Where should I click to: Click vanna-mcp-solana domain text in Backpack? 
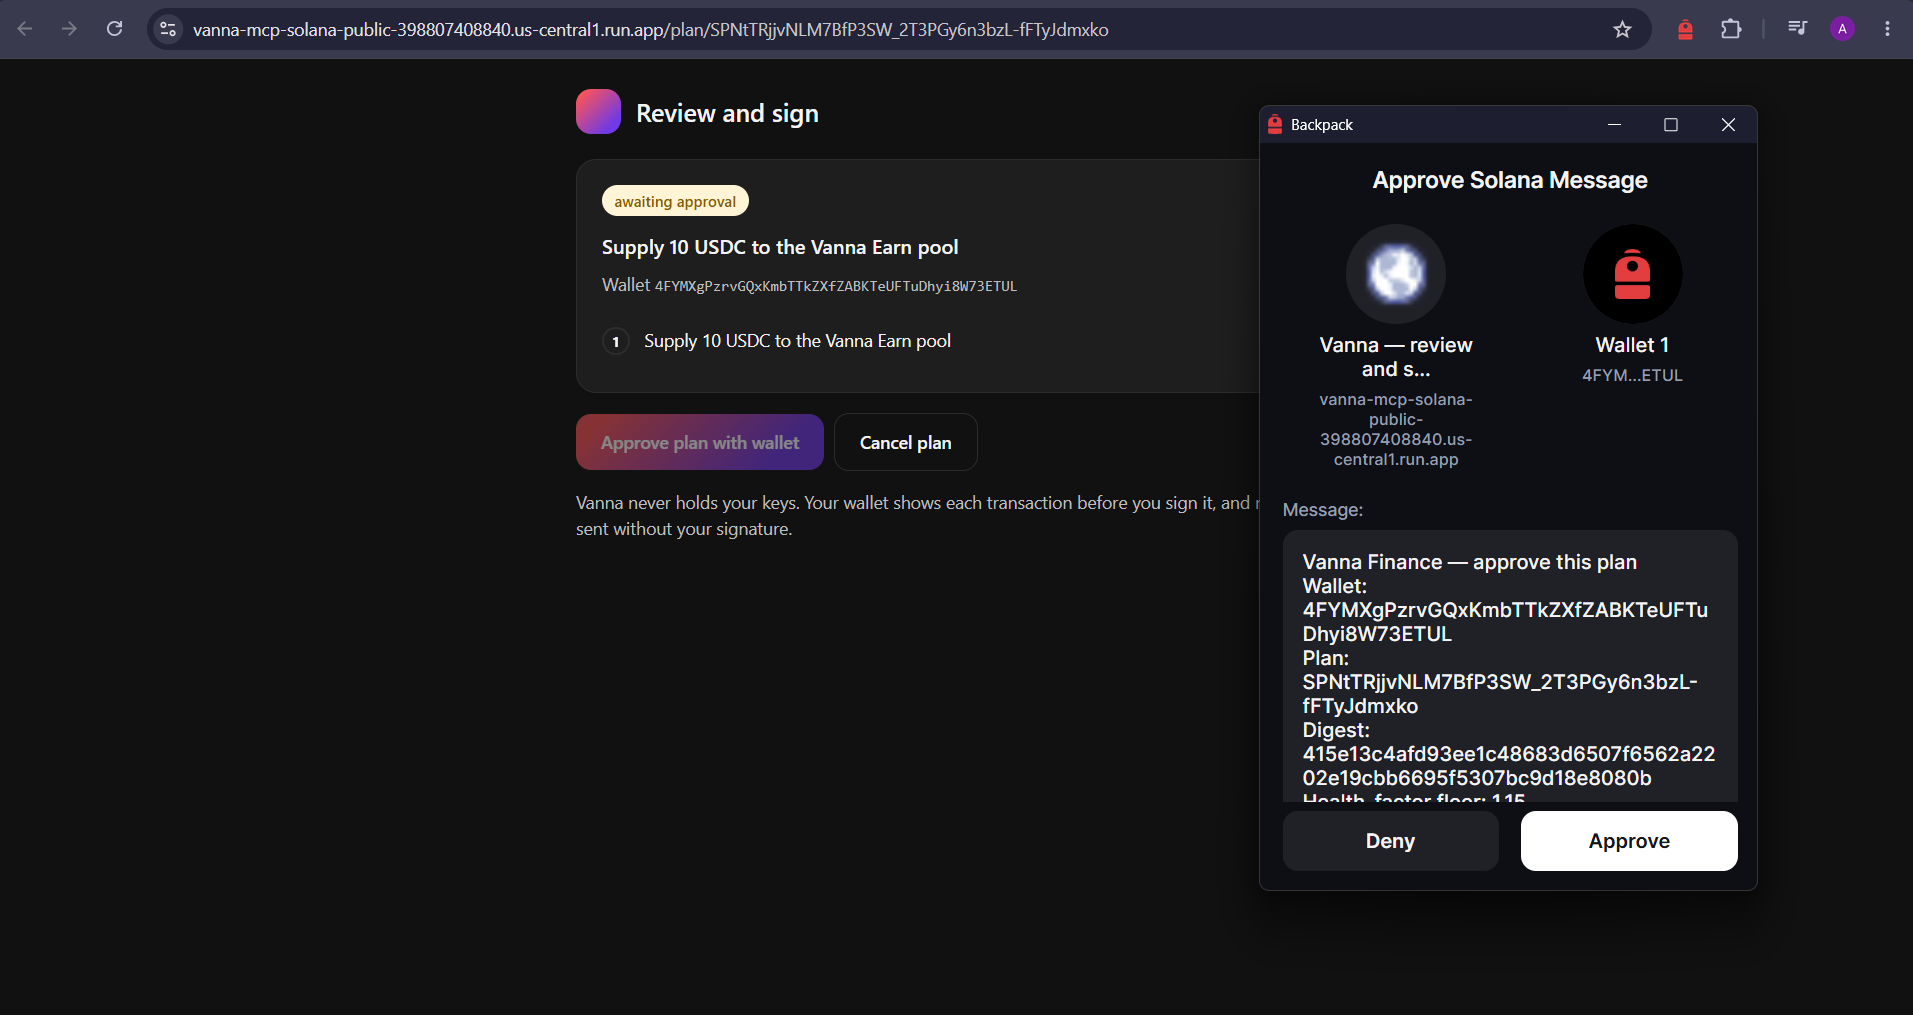click(x=1395, y=429)
